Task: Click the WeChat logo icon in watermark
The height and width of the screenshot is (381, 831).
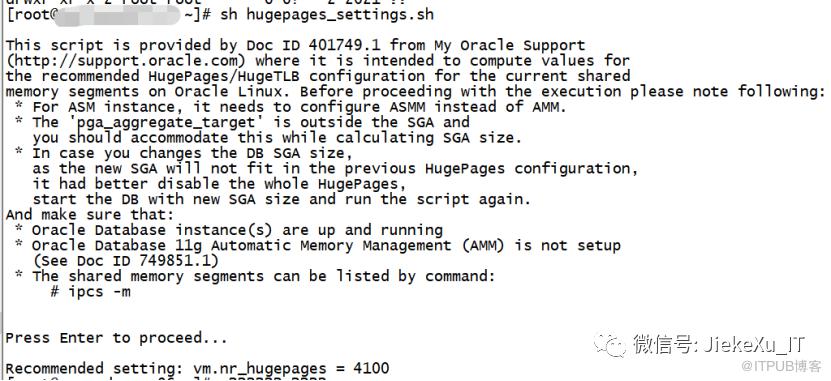Action: click(610, 344)
